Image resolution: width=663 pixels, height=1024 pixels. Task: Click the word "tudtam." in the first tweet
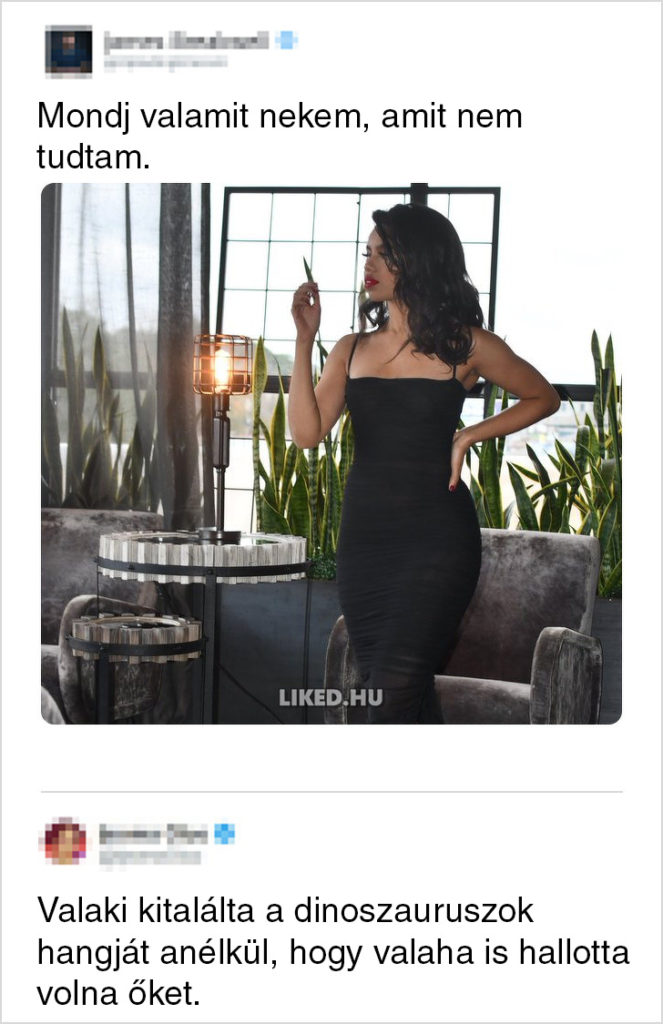pyautogui.click(x=93, y=157)
